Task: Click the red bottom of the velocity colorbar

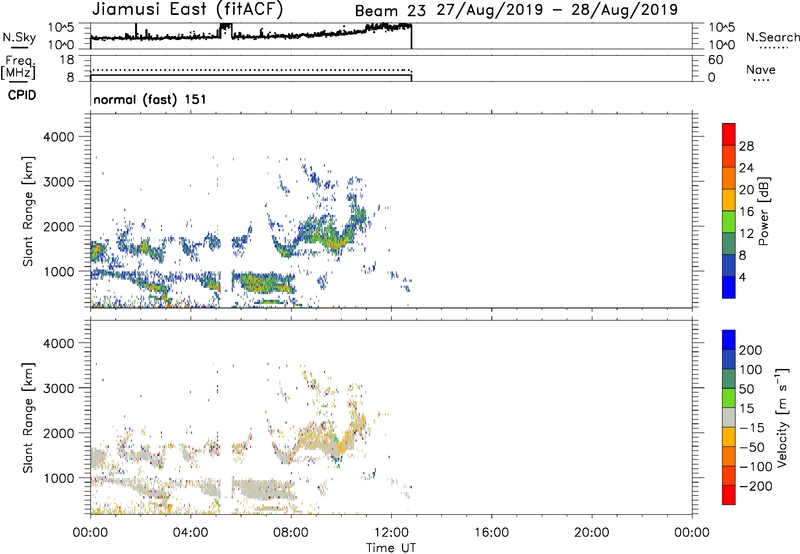Action: tap(729, 495)
